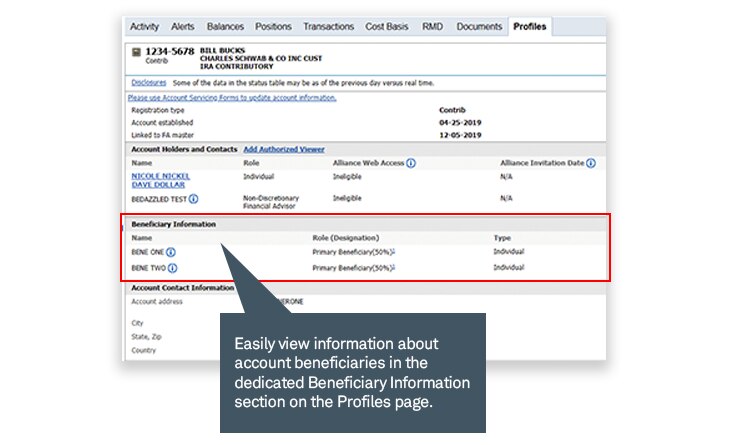Open the DAVE DOLLAR account holder link

tap(158, 185)
